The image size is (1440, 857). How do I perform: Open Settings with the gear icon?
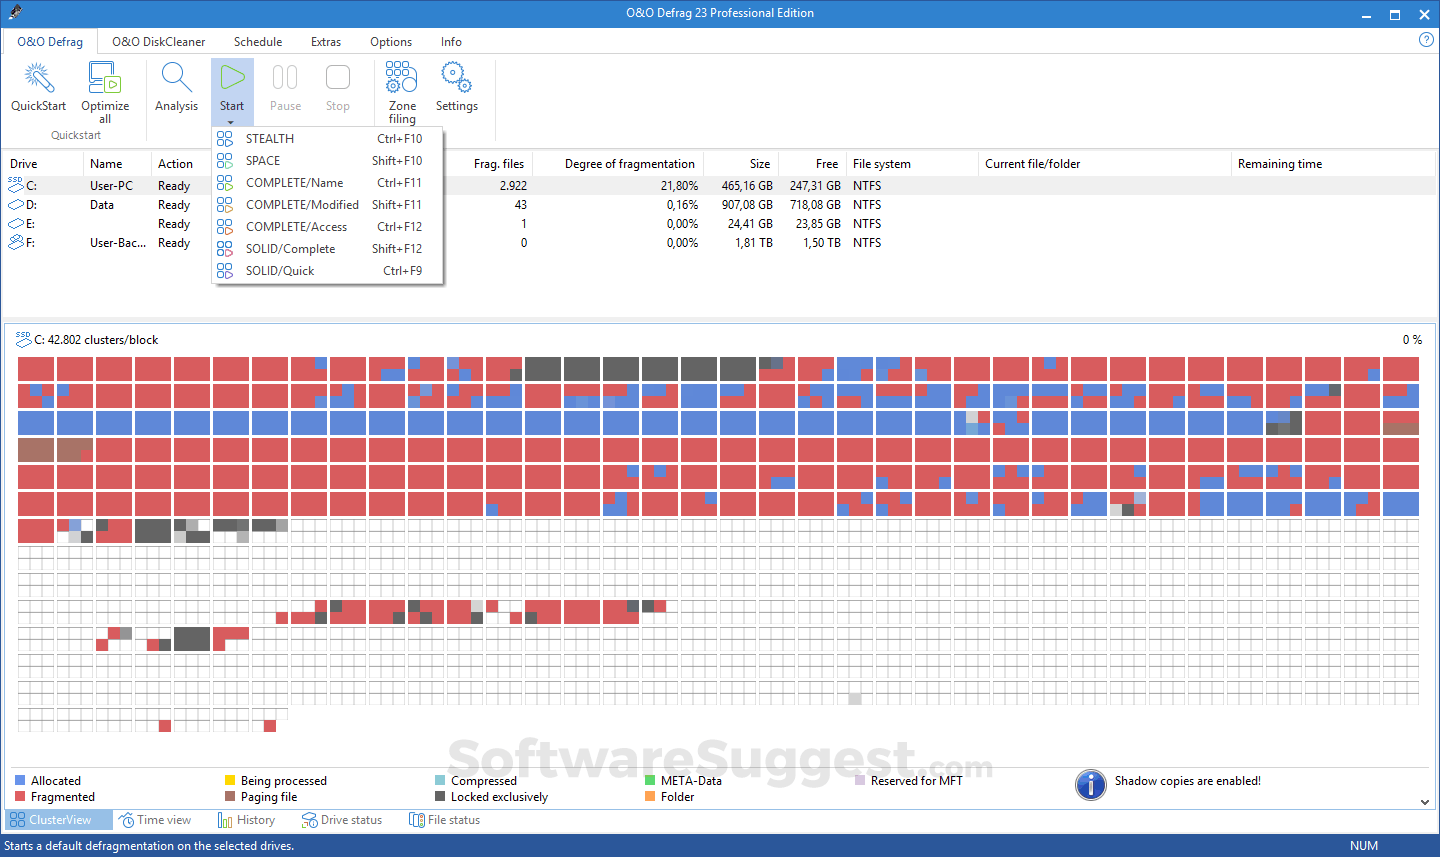point(456,77)
